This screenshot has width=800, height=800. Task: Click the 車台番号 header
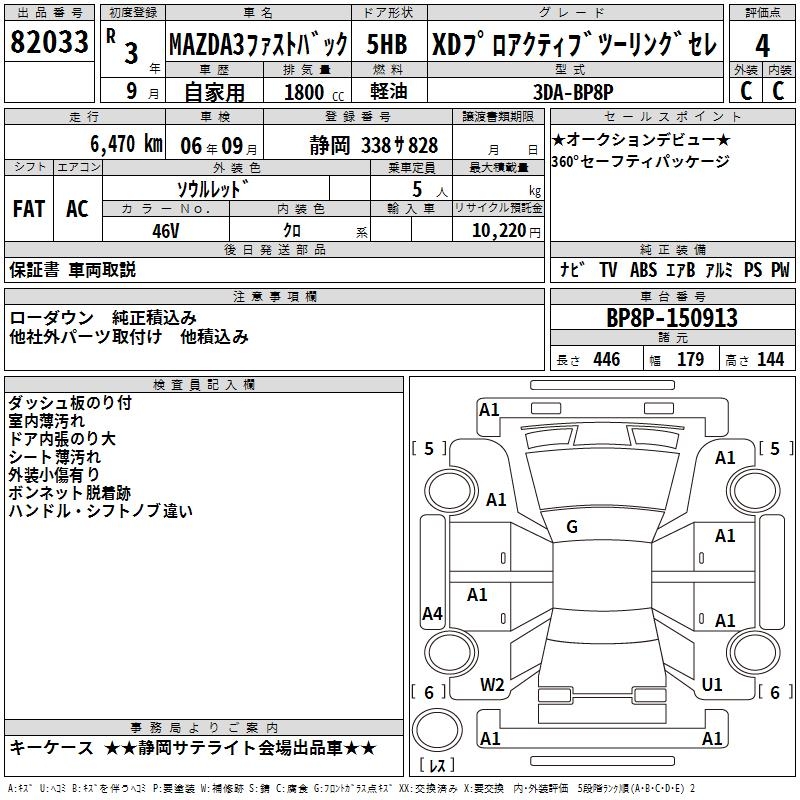672,296
